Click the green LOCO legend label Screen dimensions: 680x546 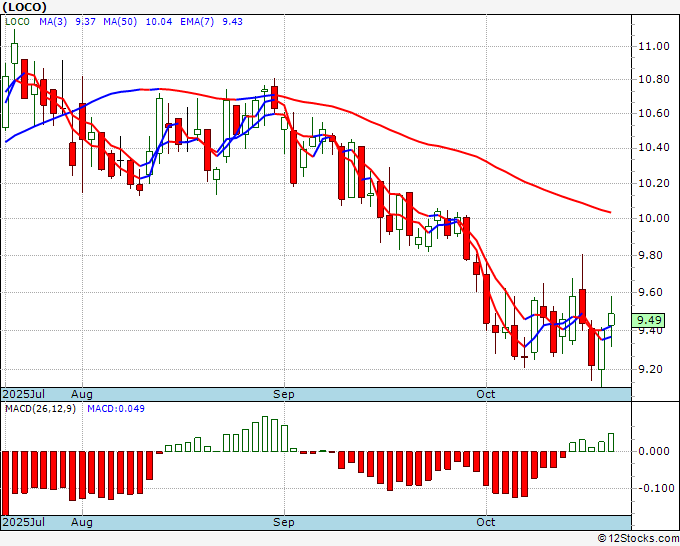pos(17,22)
